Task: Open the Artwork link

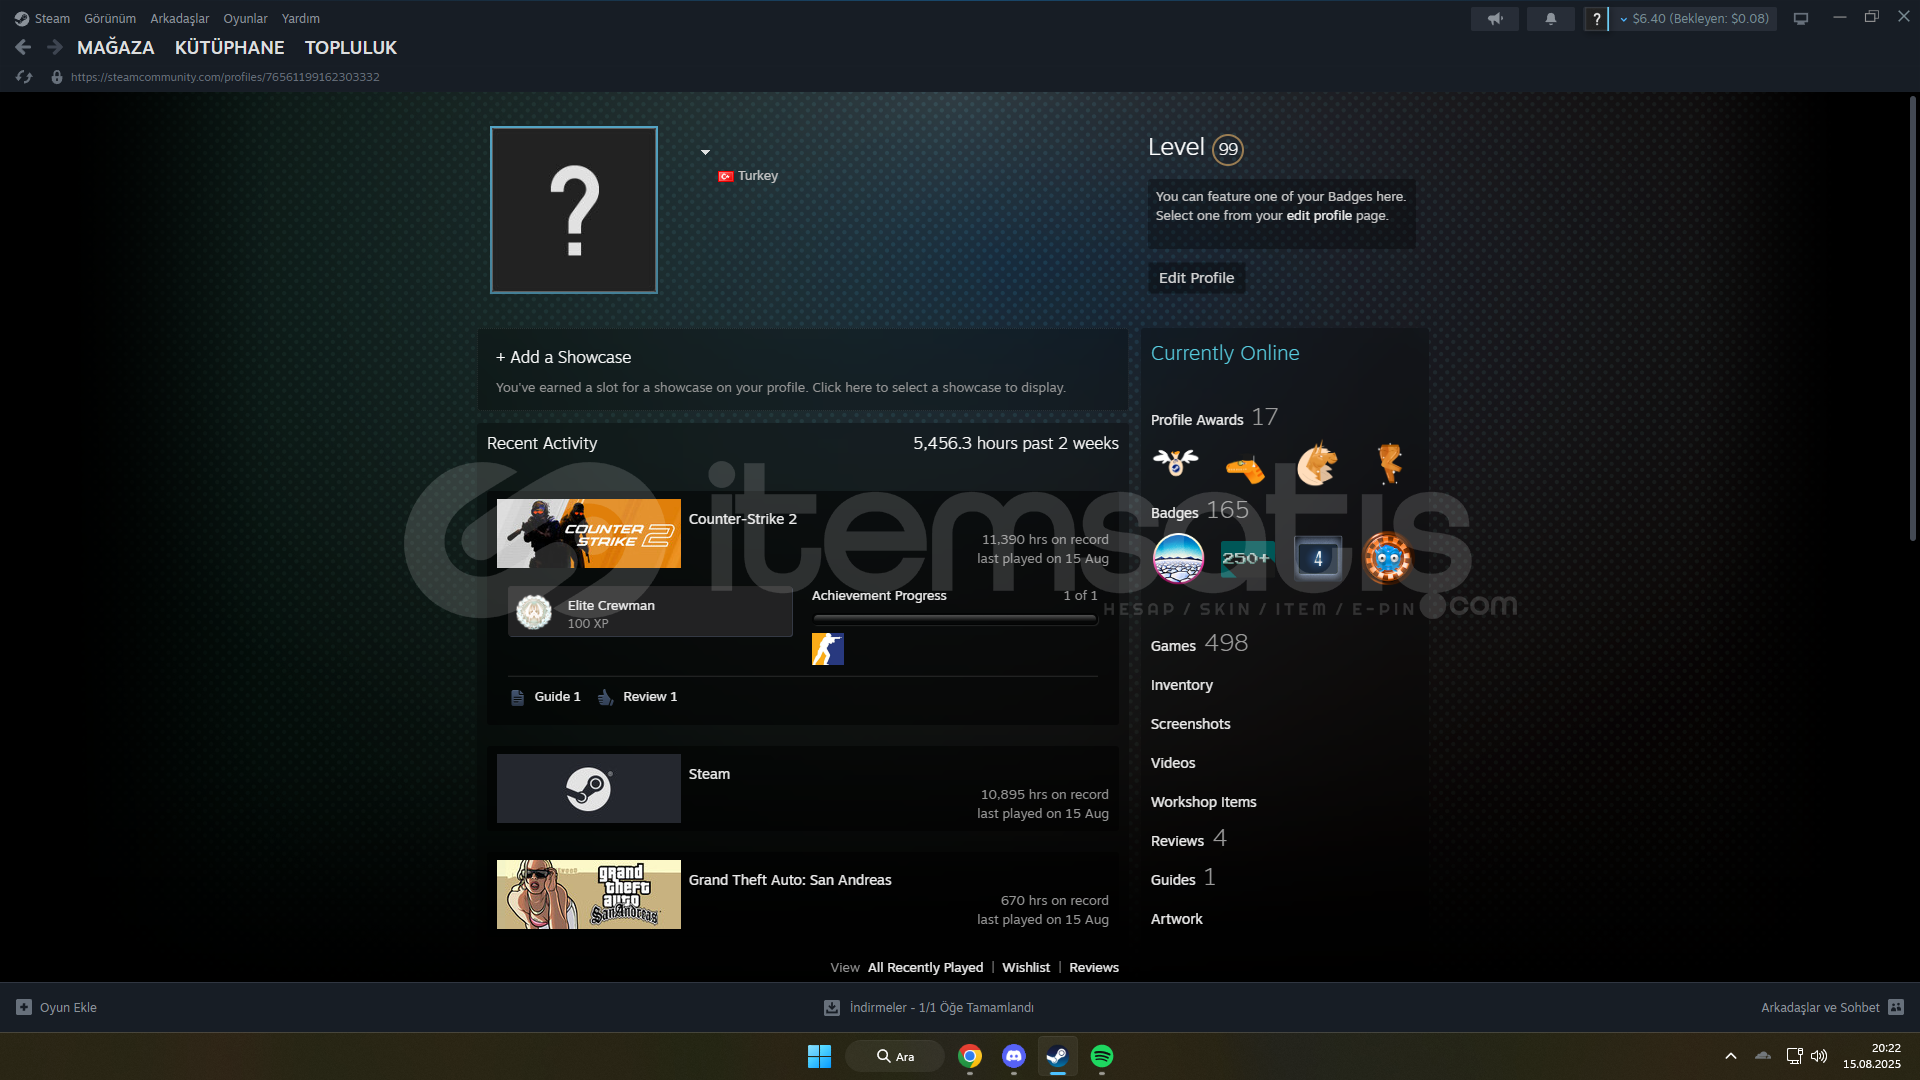Action: [x=1177, y=919]
